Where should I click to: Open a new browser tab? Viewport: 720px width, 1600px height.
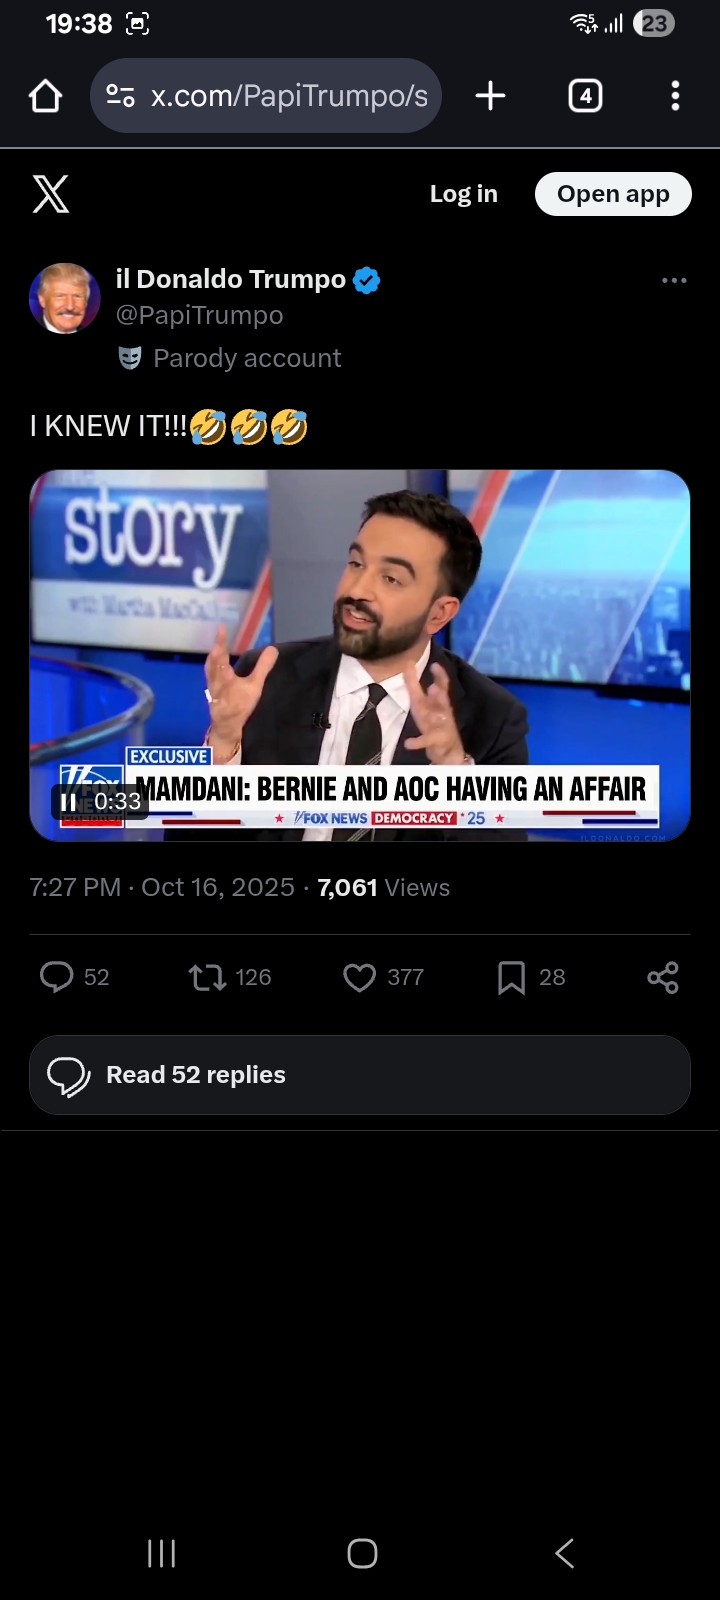click(x=490, y=96)
